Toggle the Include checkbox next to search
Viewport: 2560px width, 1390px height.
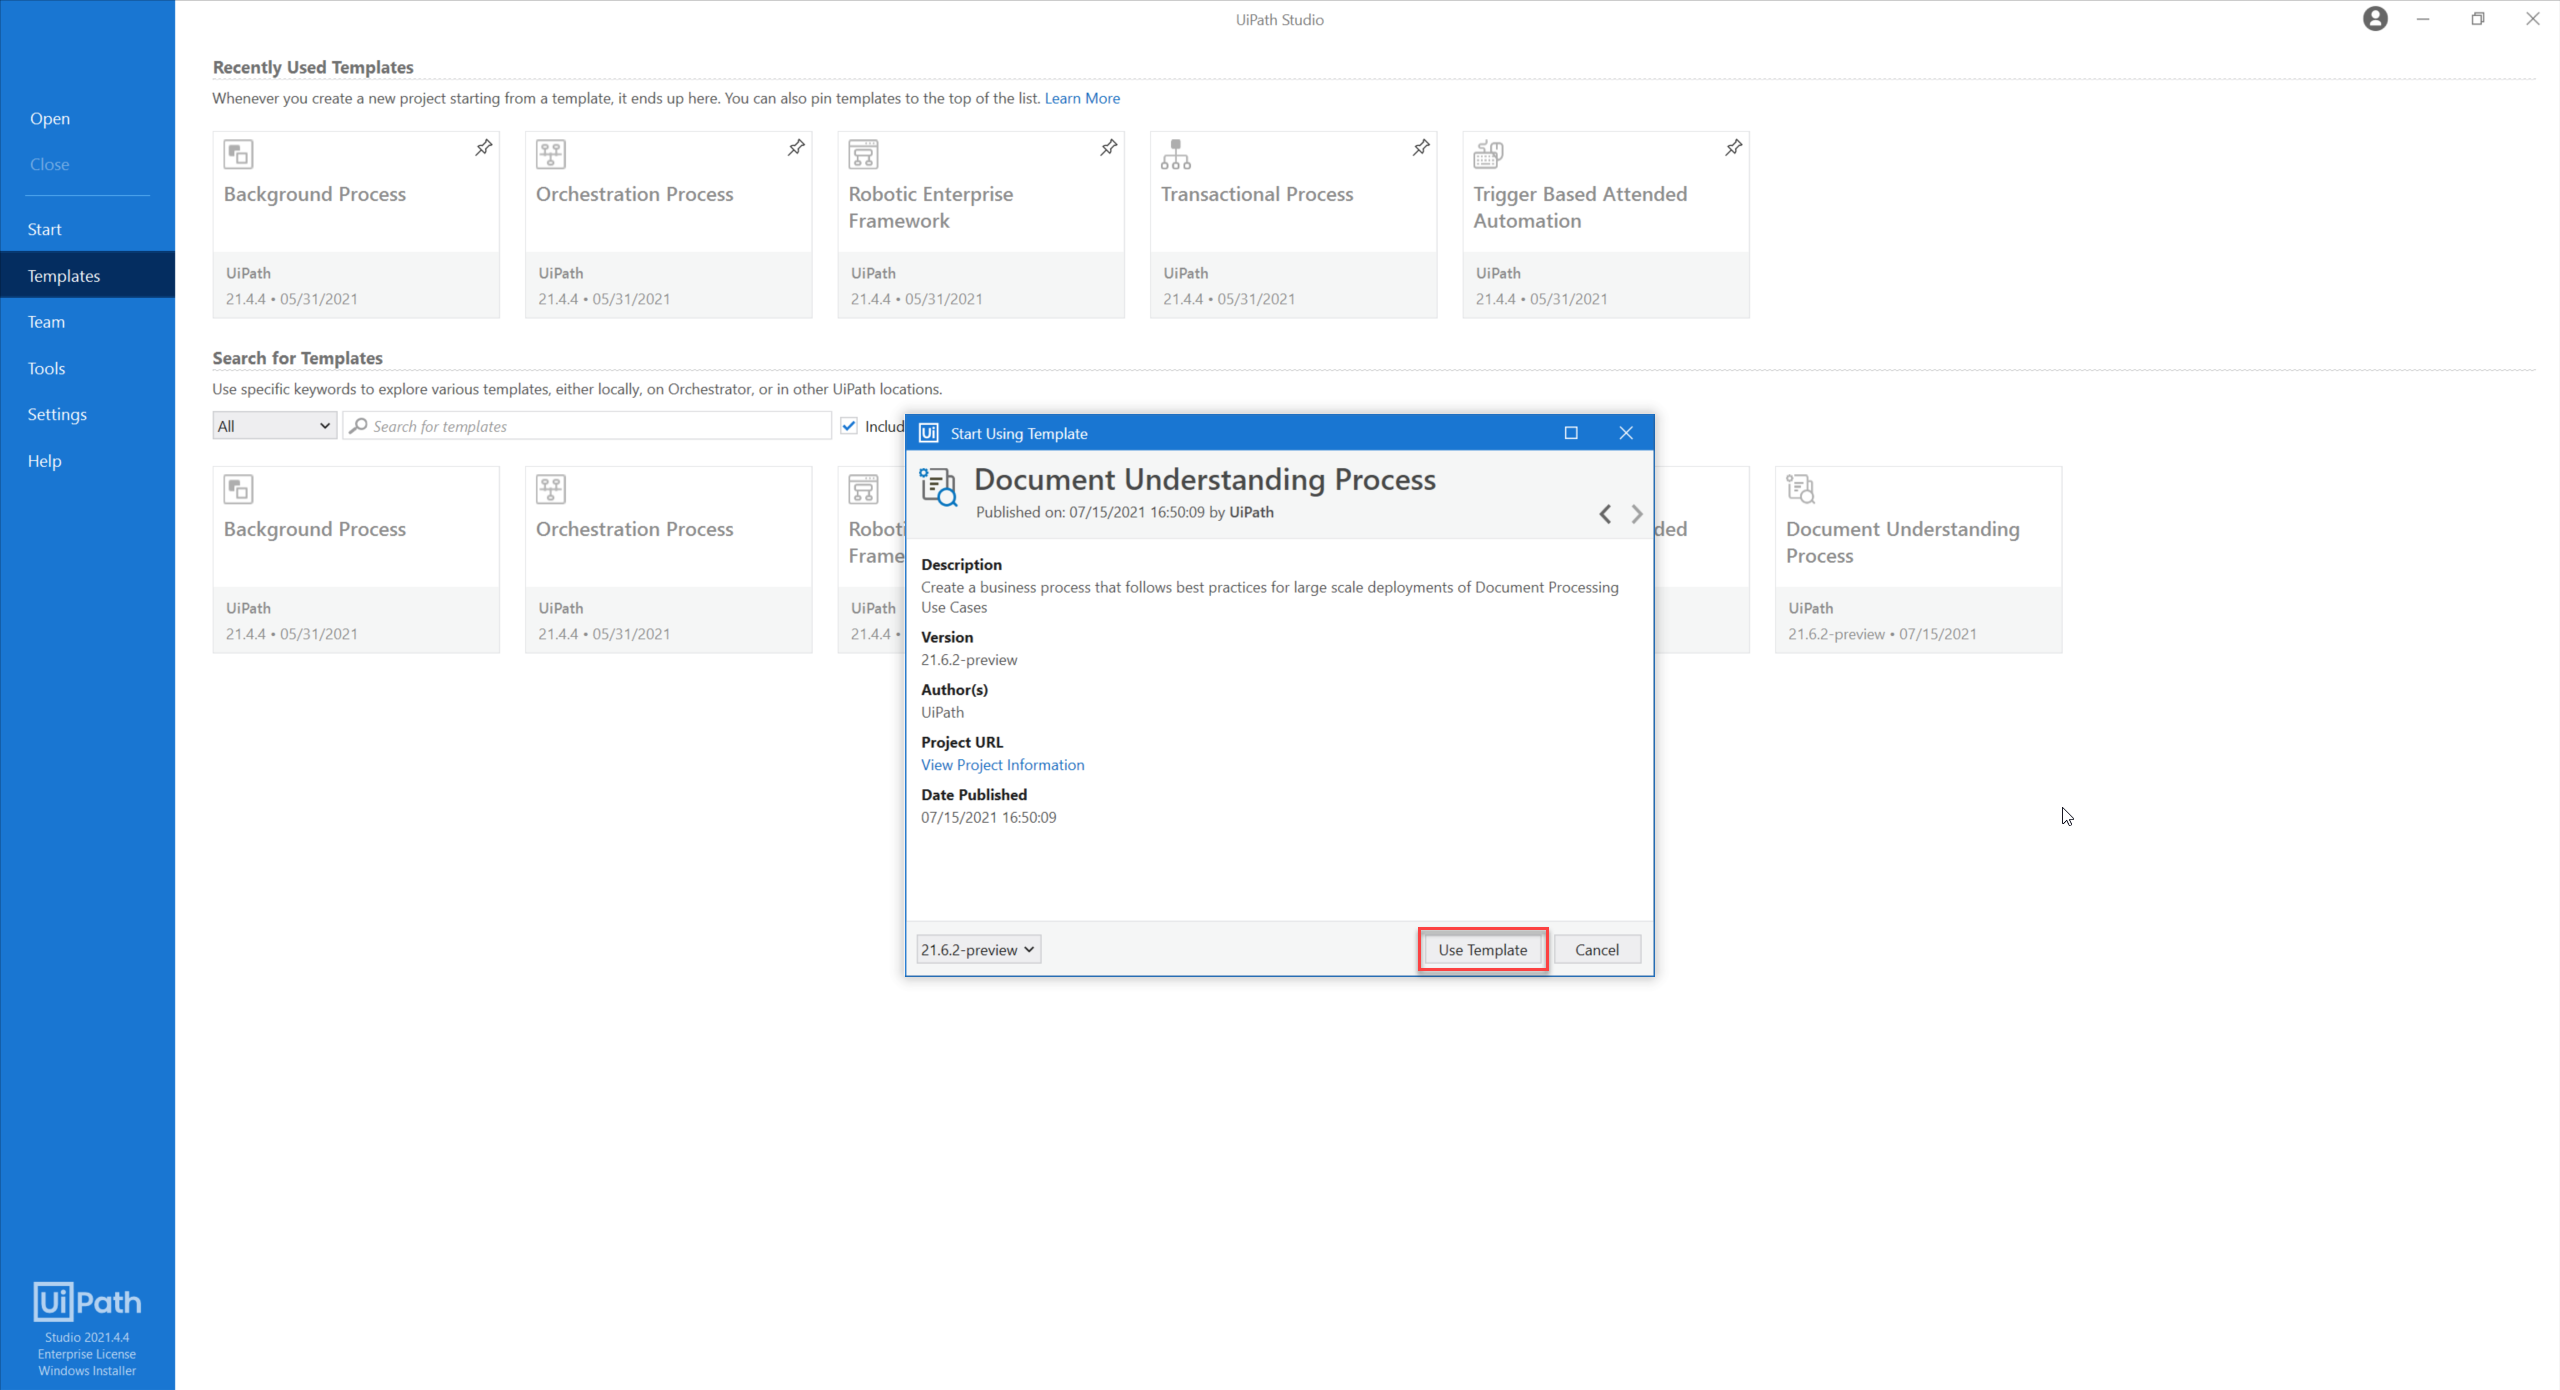click(x=849, y=426)
